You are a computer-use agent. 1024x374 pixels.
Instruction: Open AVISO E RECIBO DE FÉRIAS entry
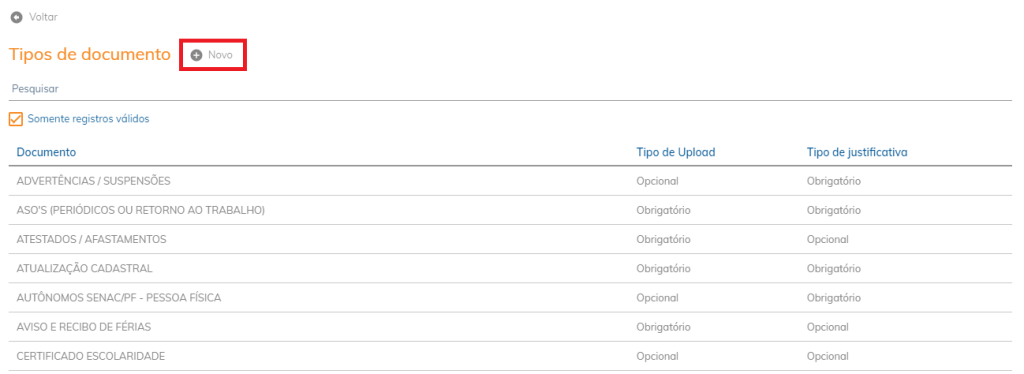coord(511,327)
